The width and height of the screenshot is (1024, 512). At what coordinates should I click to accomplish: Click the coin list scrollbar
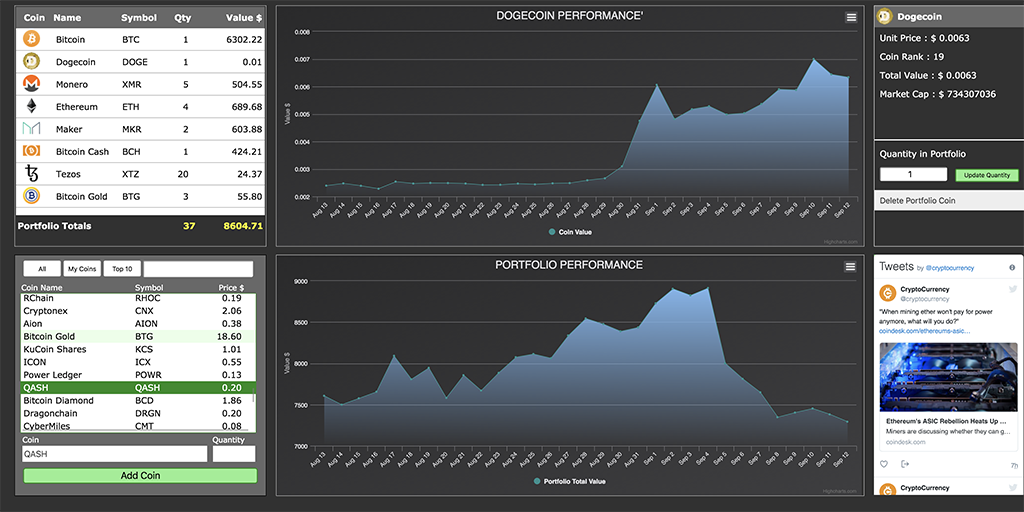pyautogui.click(x=253, y=397)
